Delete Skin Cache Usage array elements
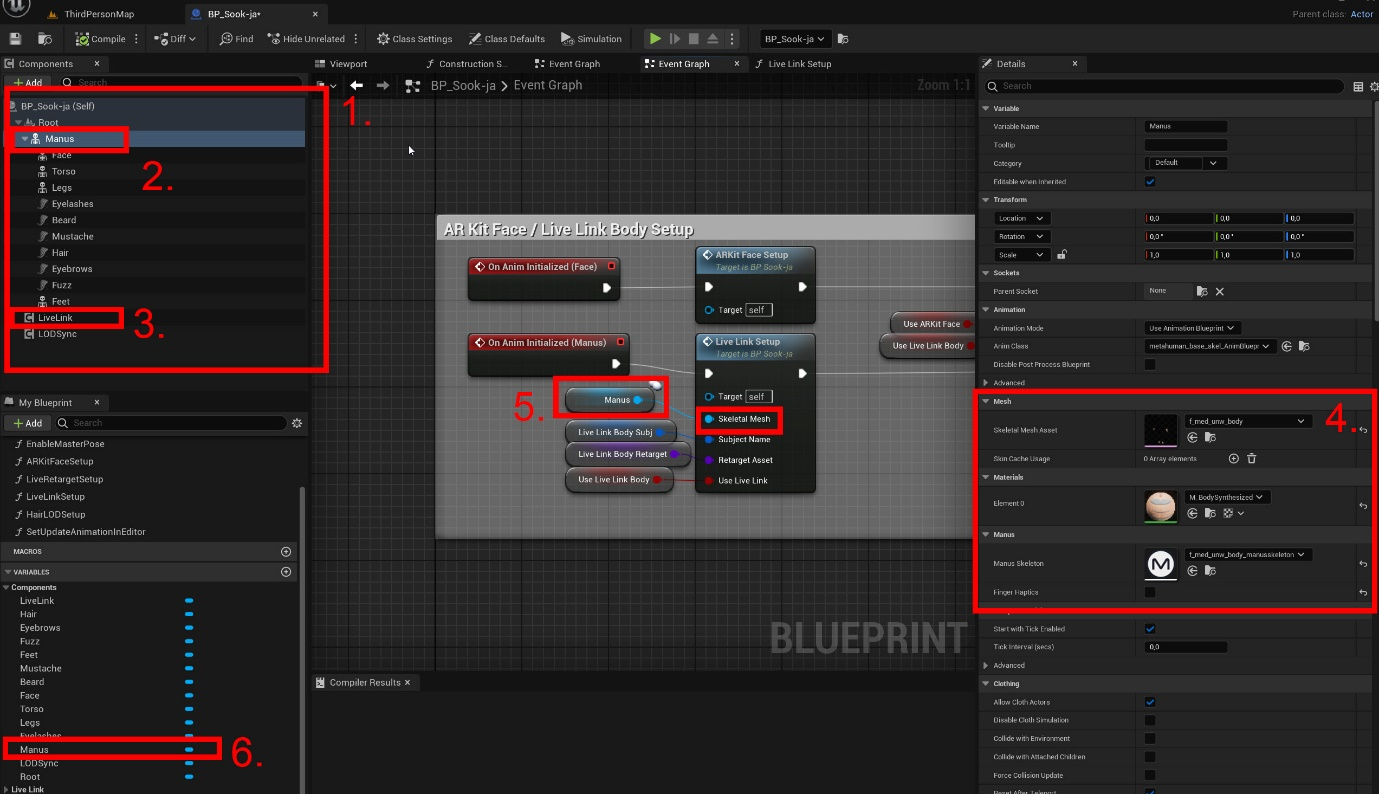The image size is (1379, 794). [1251, 459]
